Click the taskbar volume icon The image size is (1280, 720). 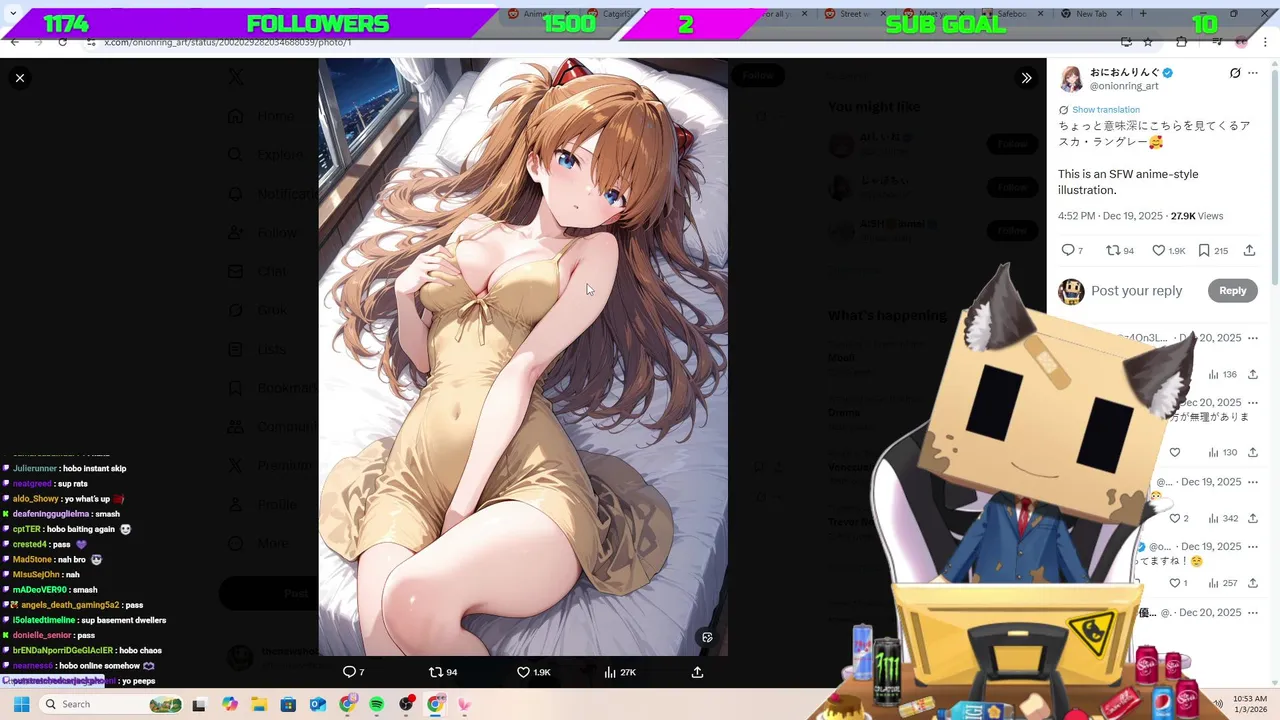coord(1219,704)
